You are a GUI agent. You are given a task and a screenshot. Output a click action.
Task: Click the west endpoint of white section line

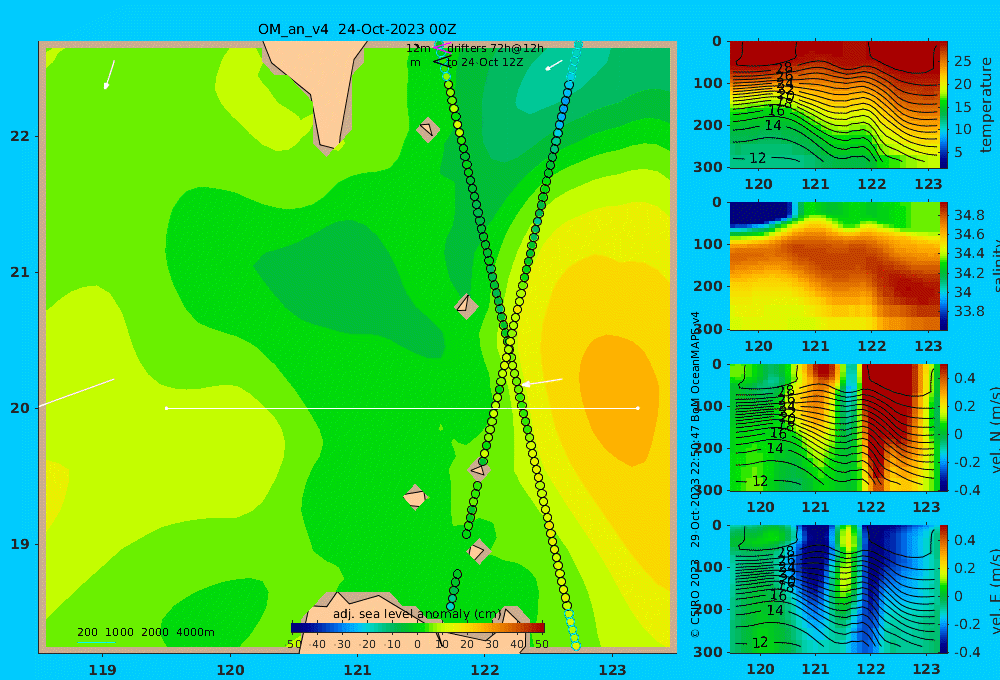[167, 408]
